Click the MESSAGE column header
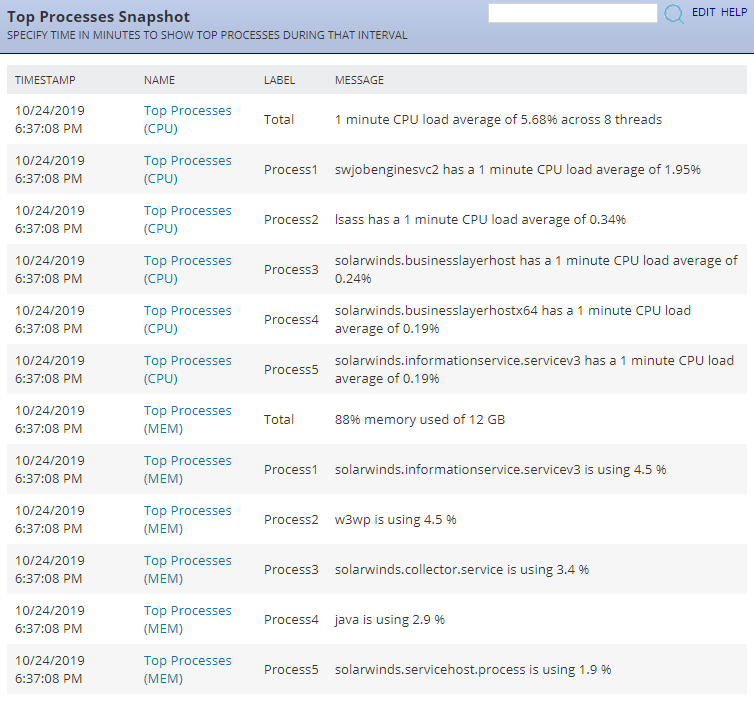 [x=359, y=80]
